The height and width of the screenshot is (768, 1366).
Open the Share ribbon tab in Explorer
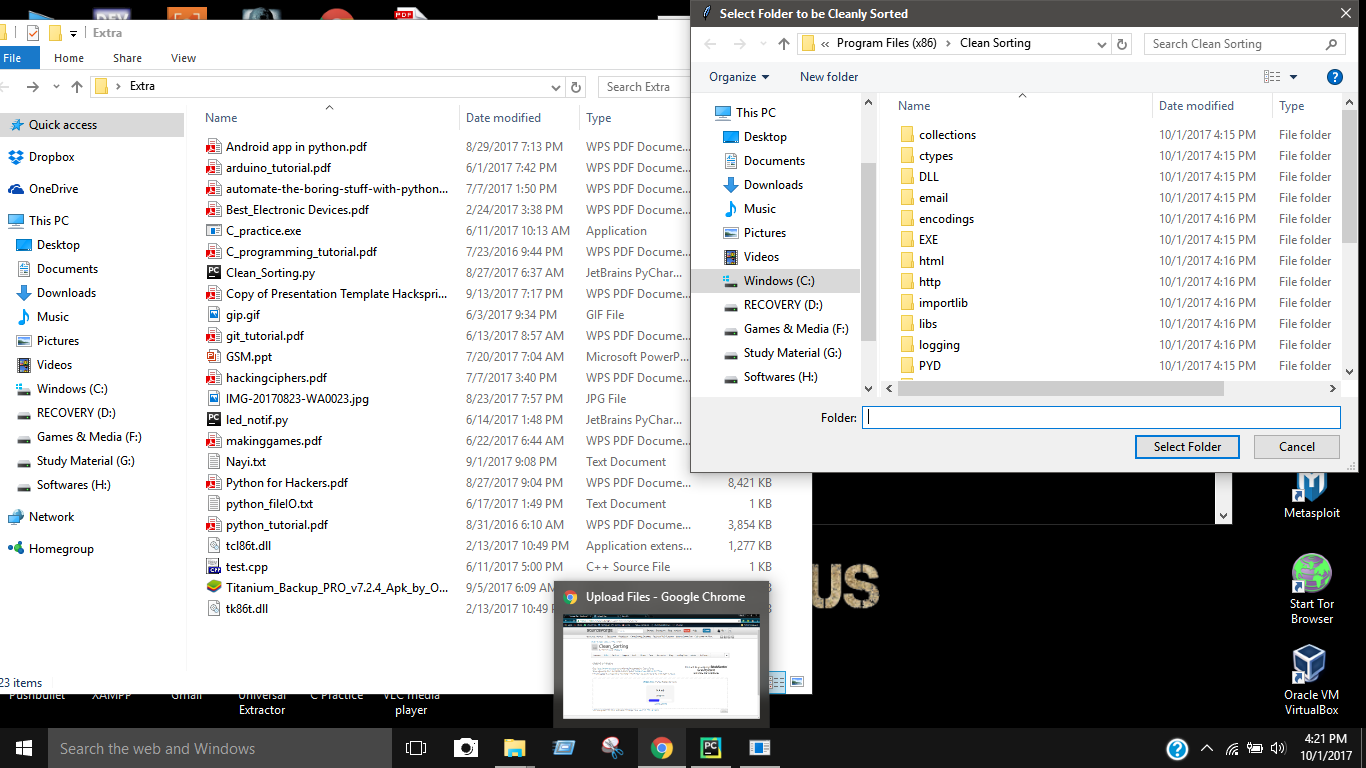pos(127,58)
